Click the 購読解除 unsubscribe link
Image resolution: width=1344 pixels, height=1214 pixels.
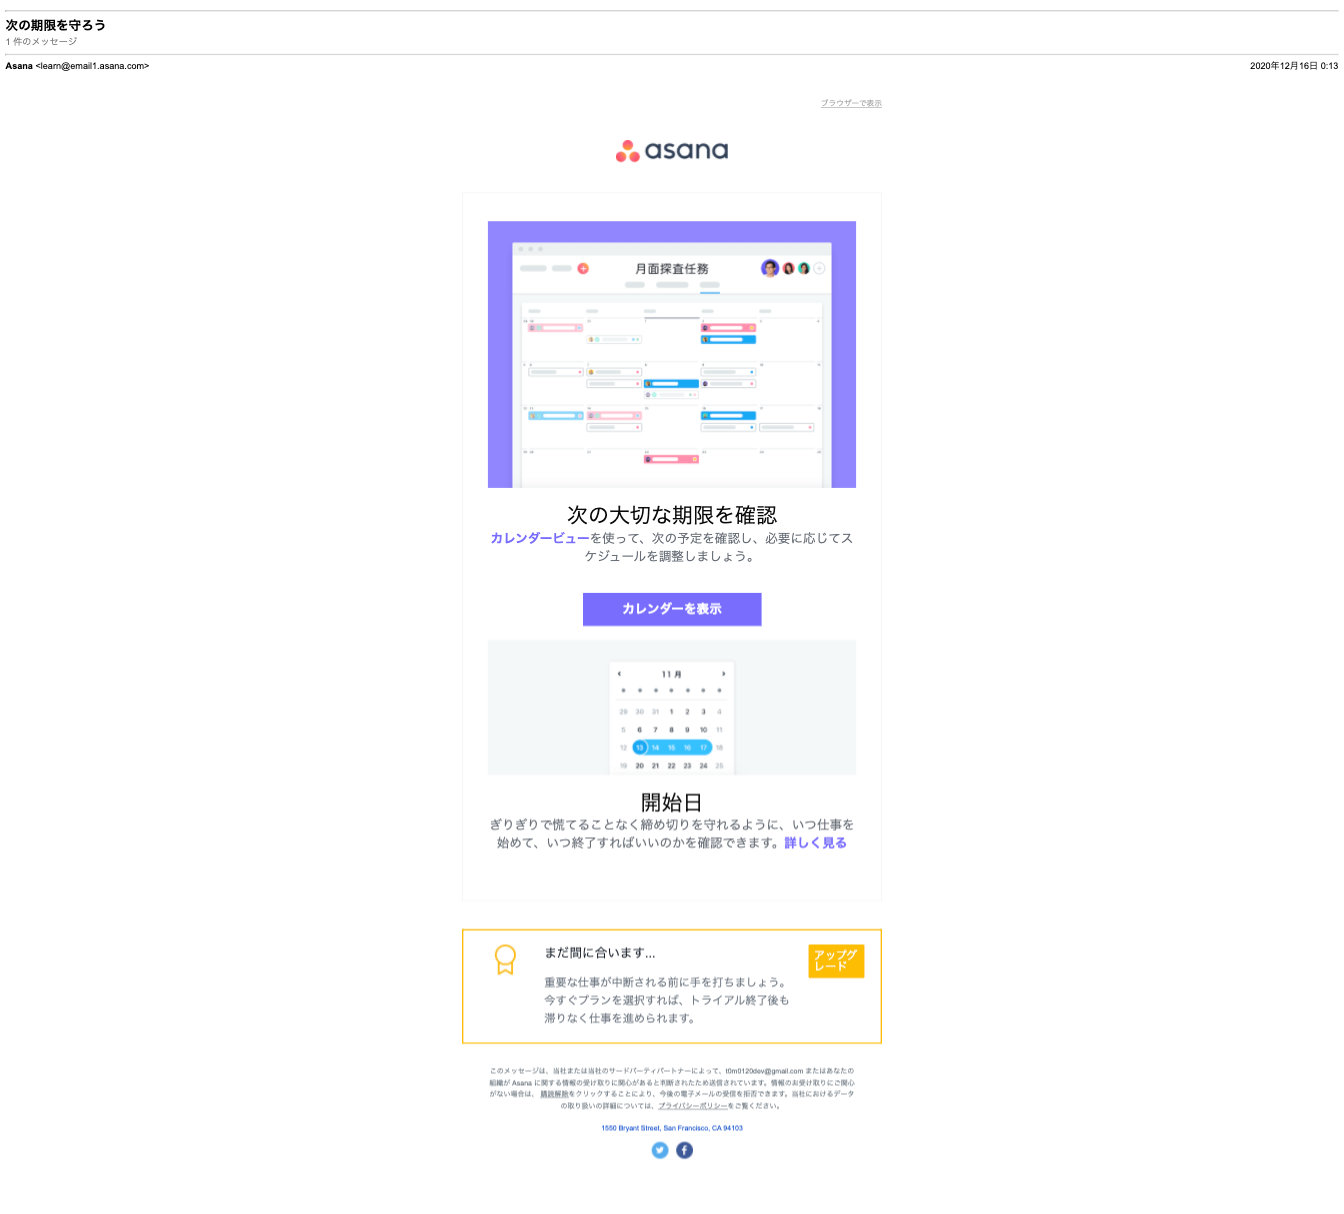point(554,1094)
